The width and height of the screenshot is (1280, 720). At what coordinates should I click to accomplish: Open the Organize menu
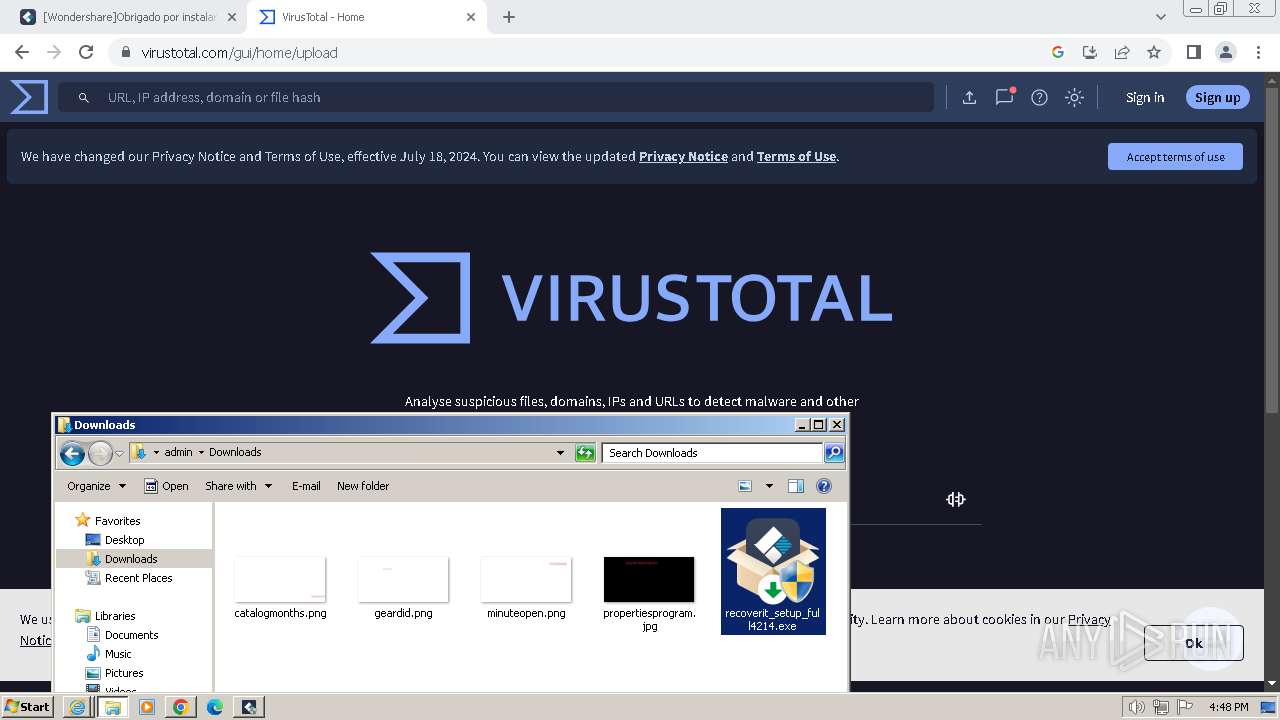(x=97, y=486)
